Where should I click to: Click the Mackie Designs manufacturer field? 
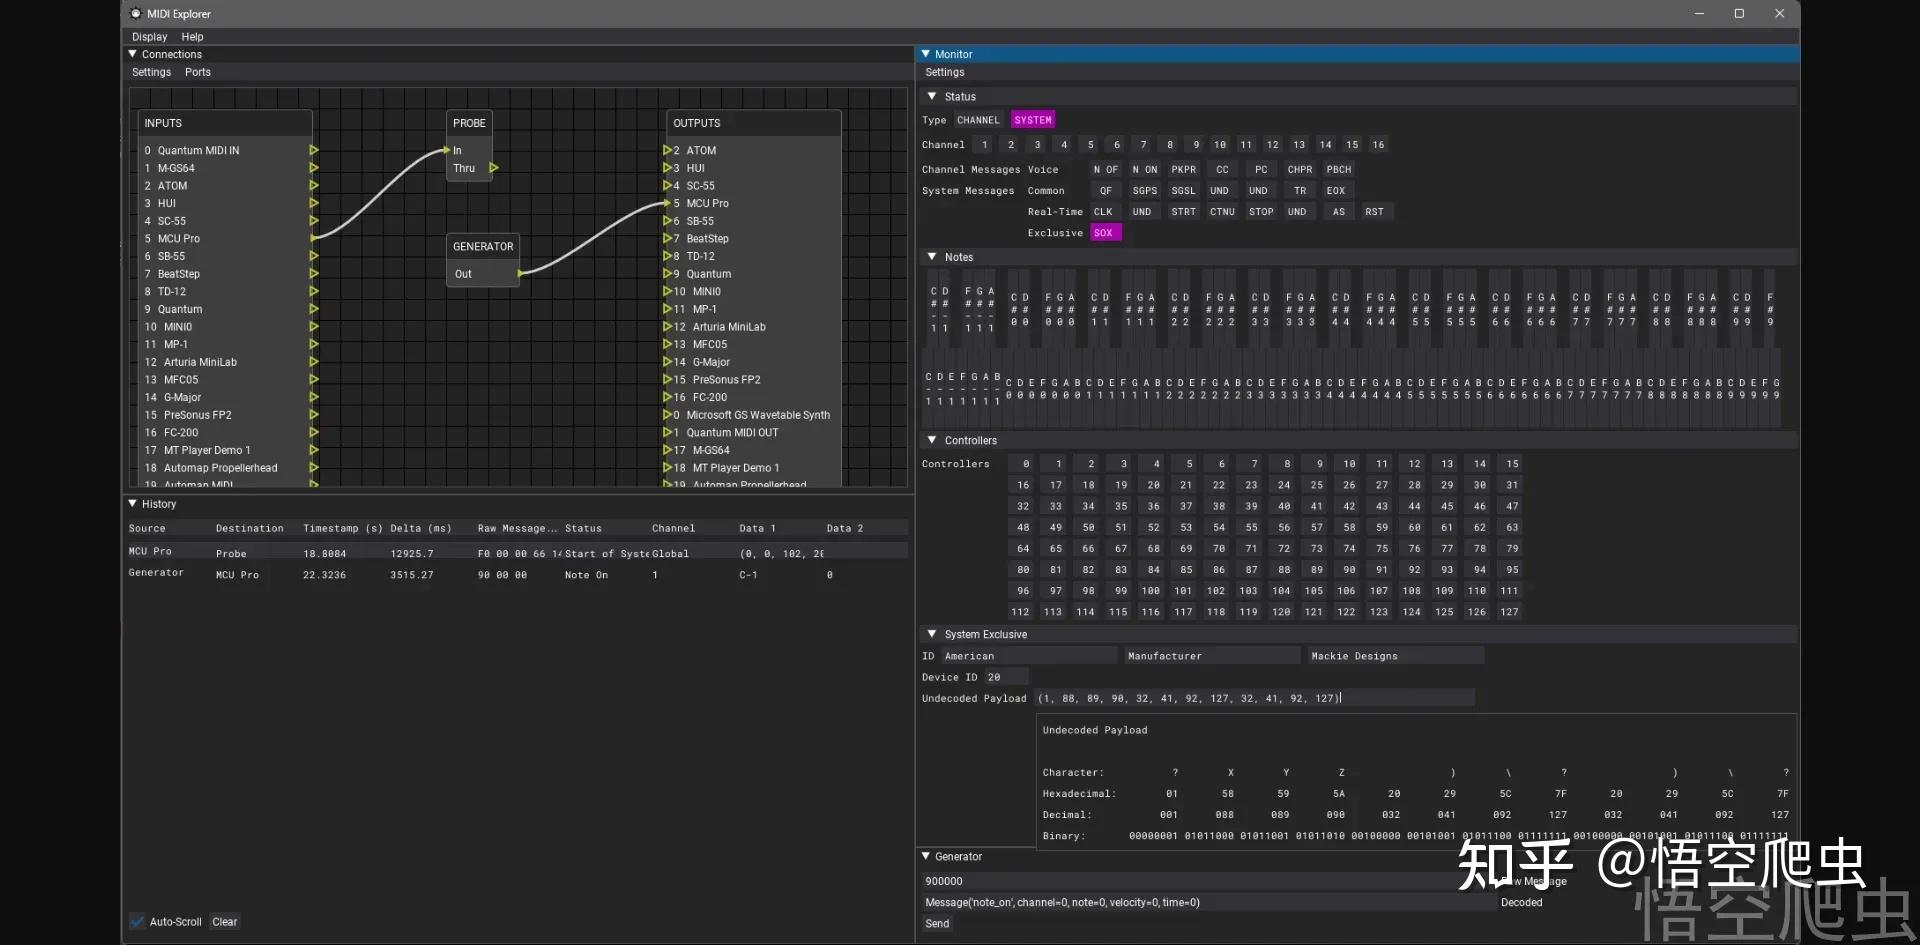1396,656
